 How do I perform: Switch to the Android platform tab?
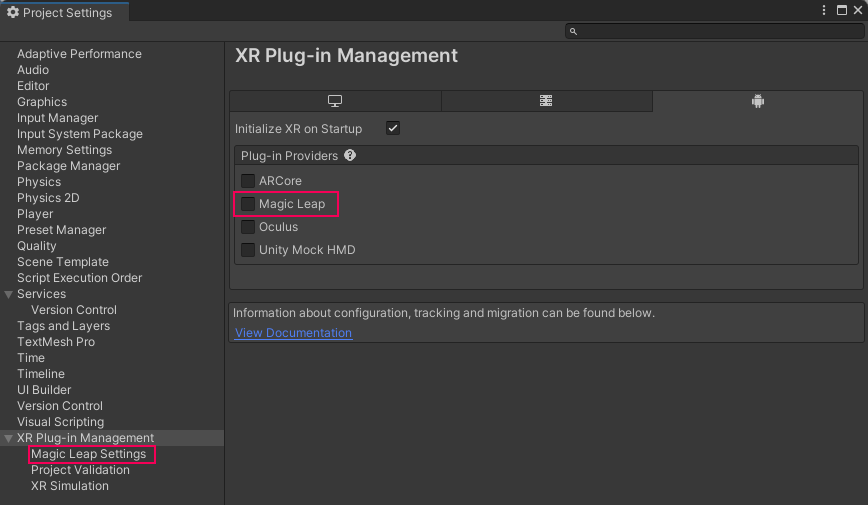pos(757,101)
